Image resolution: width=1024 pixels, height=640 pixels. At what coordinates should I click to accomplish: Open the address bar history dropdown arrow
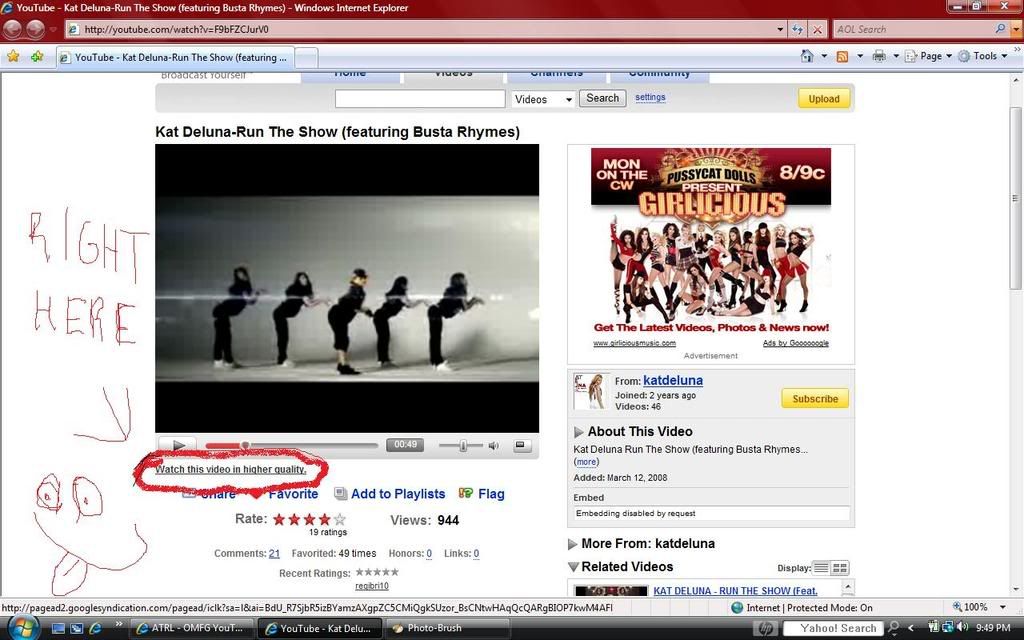tap(780, 29)
